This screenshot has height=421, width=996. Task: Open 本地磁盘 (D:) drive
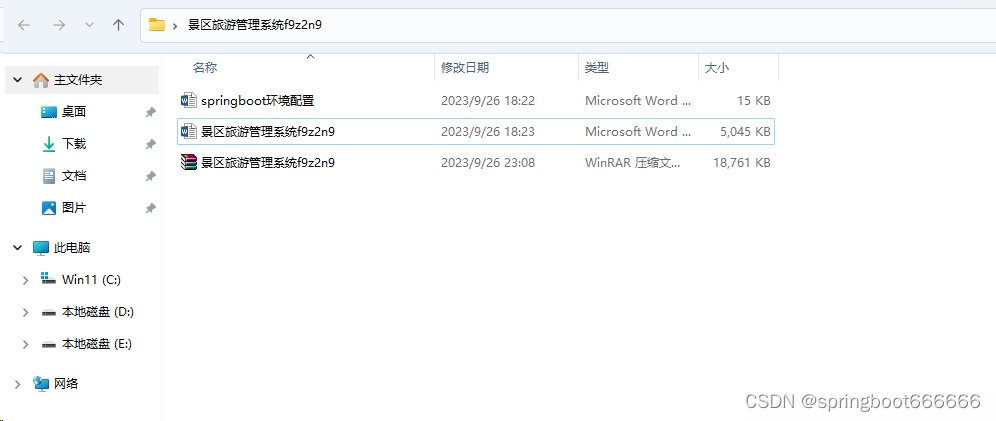pos(98,312)
